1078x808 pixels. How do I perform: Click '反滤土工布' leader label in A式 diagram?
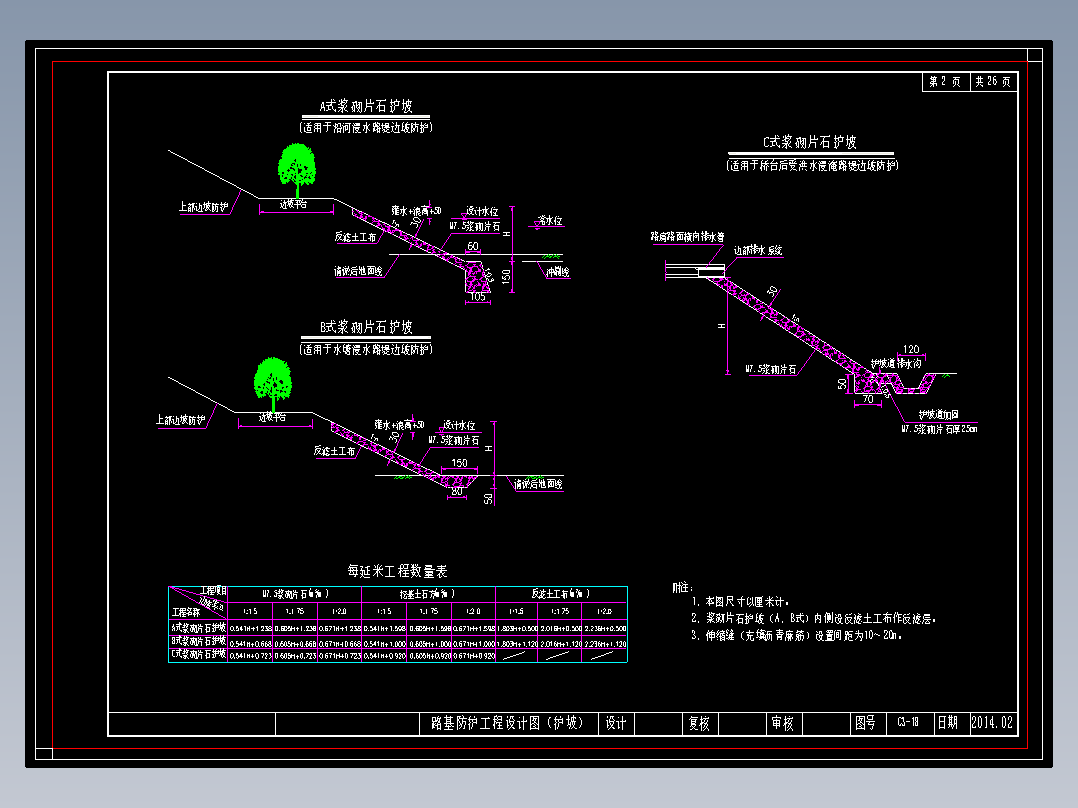(x=355, y=237)
